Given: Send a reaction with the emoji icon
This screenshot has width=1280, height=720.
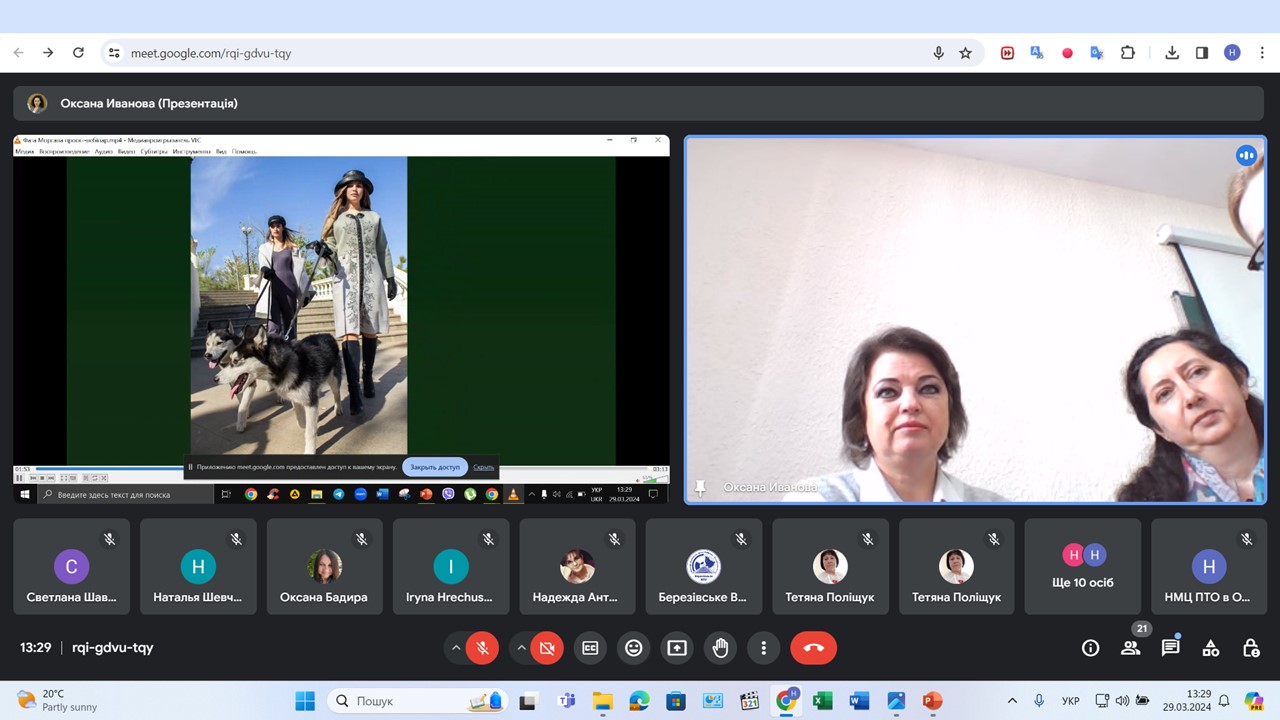Looking at the screenshot, I should click(x=633, y=648).
